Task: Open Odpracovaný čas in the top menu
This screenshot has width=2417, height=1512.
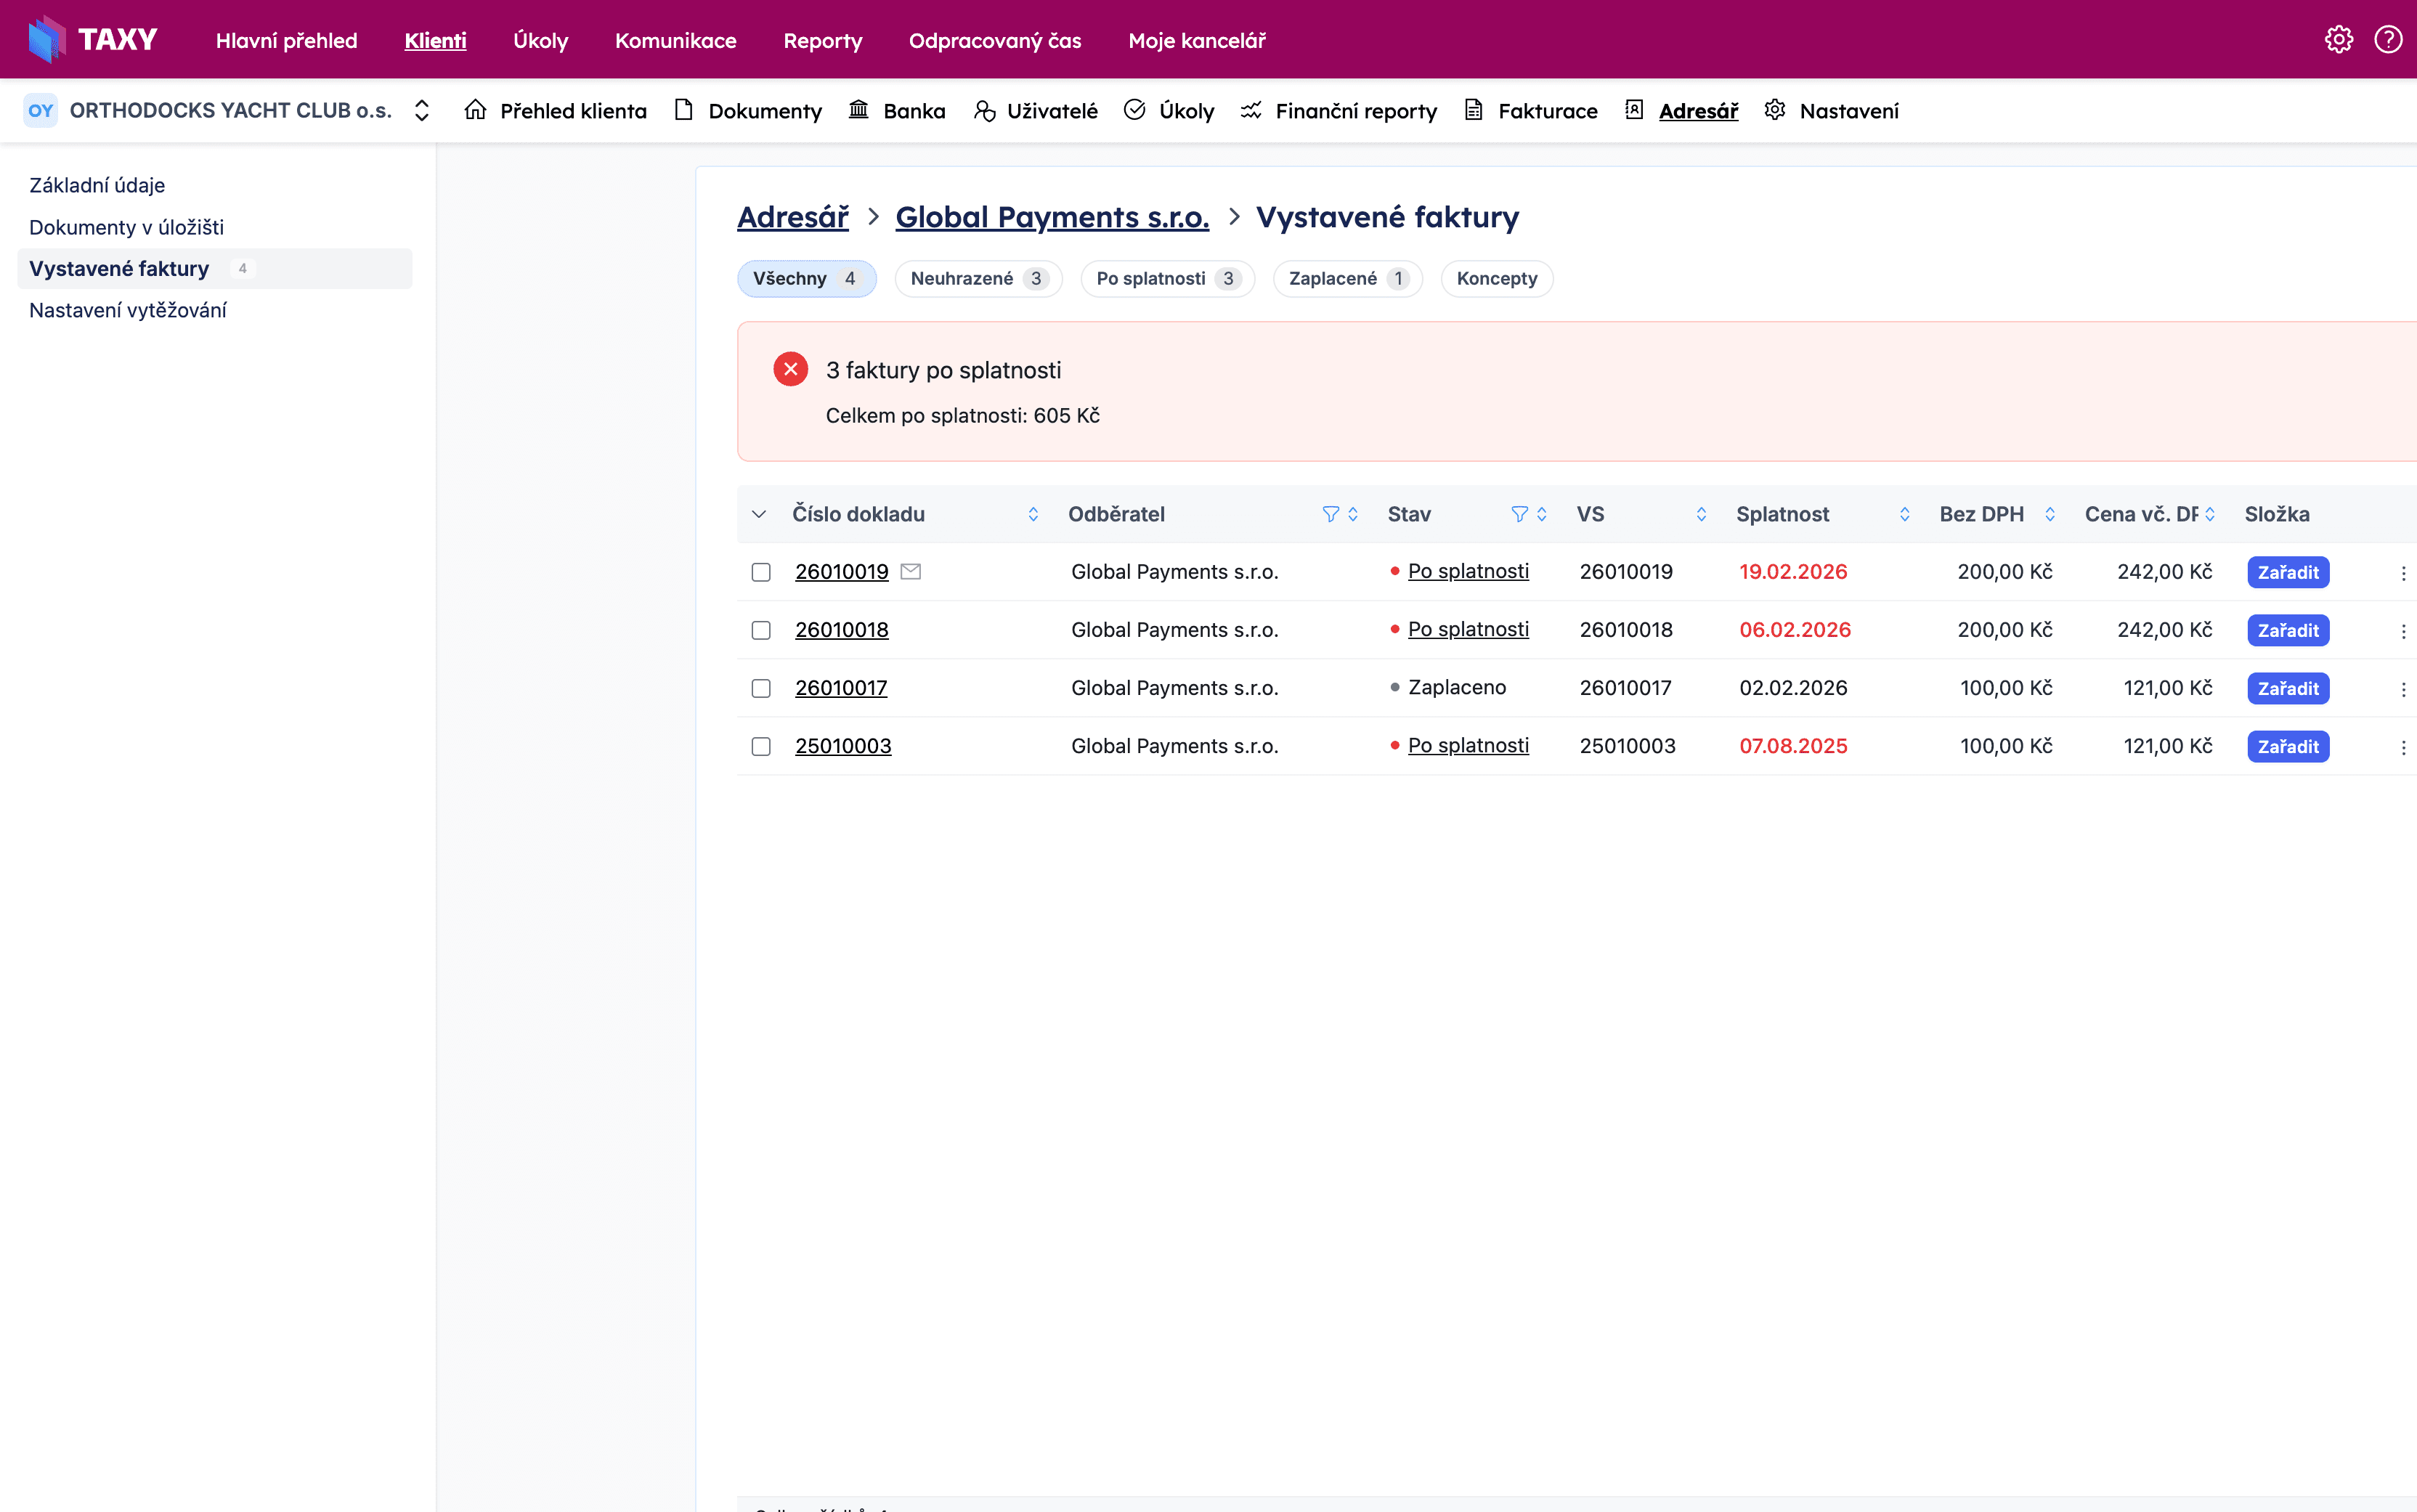Action: 995,40
